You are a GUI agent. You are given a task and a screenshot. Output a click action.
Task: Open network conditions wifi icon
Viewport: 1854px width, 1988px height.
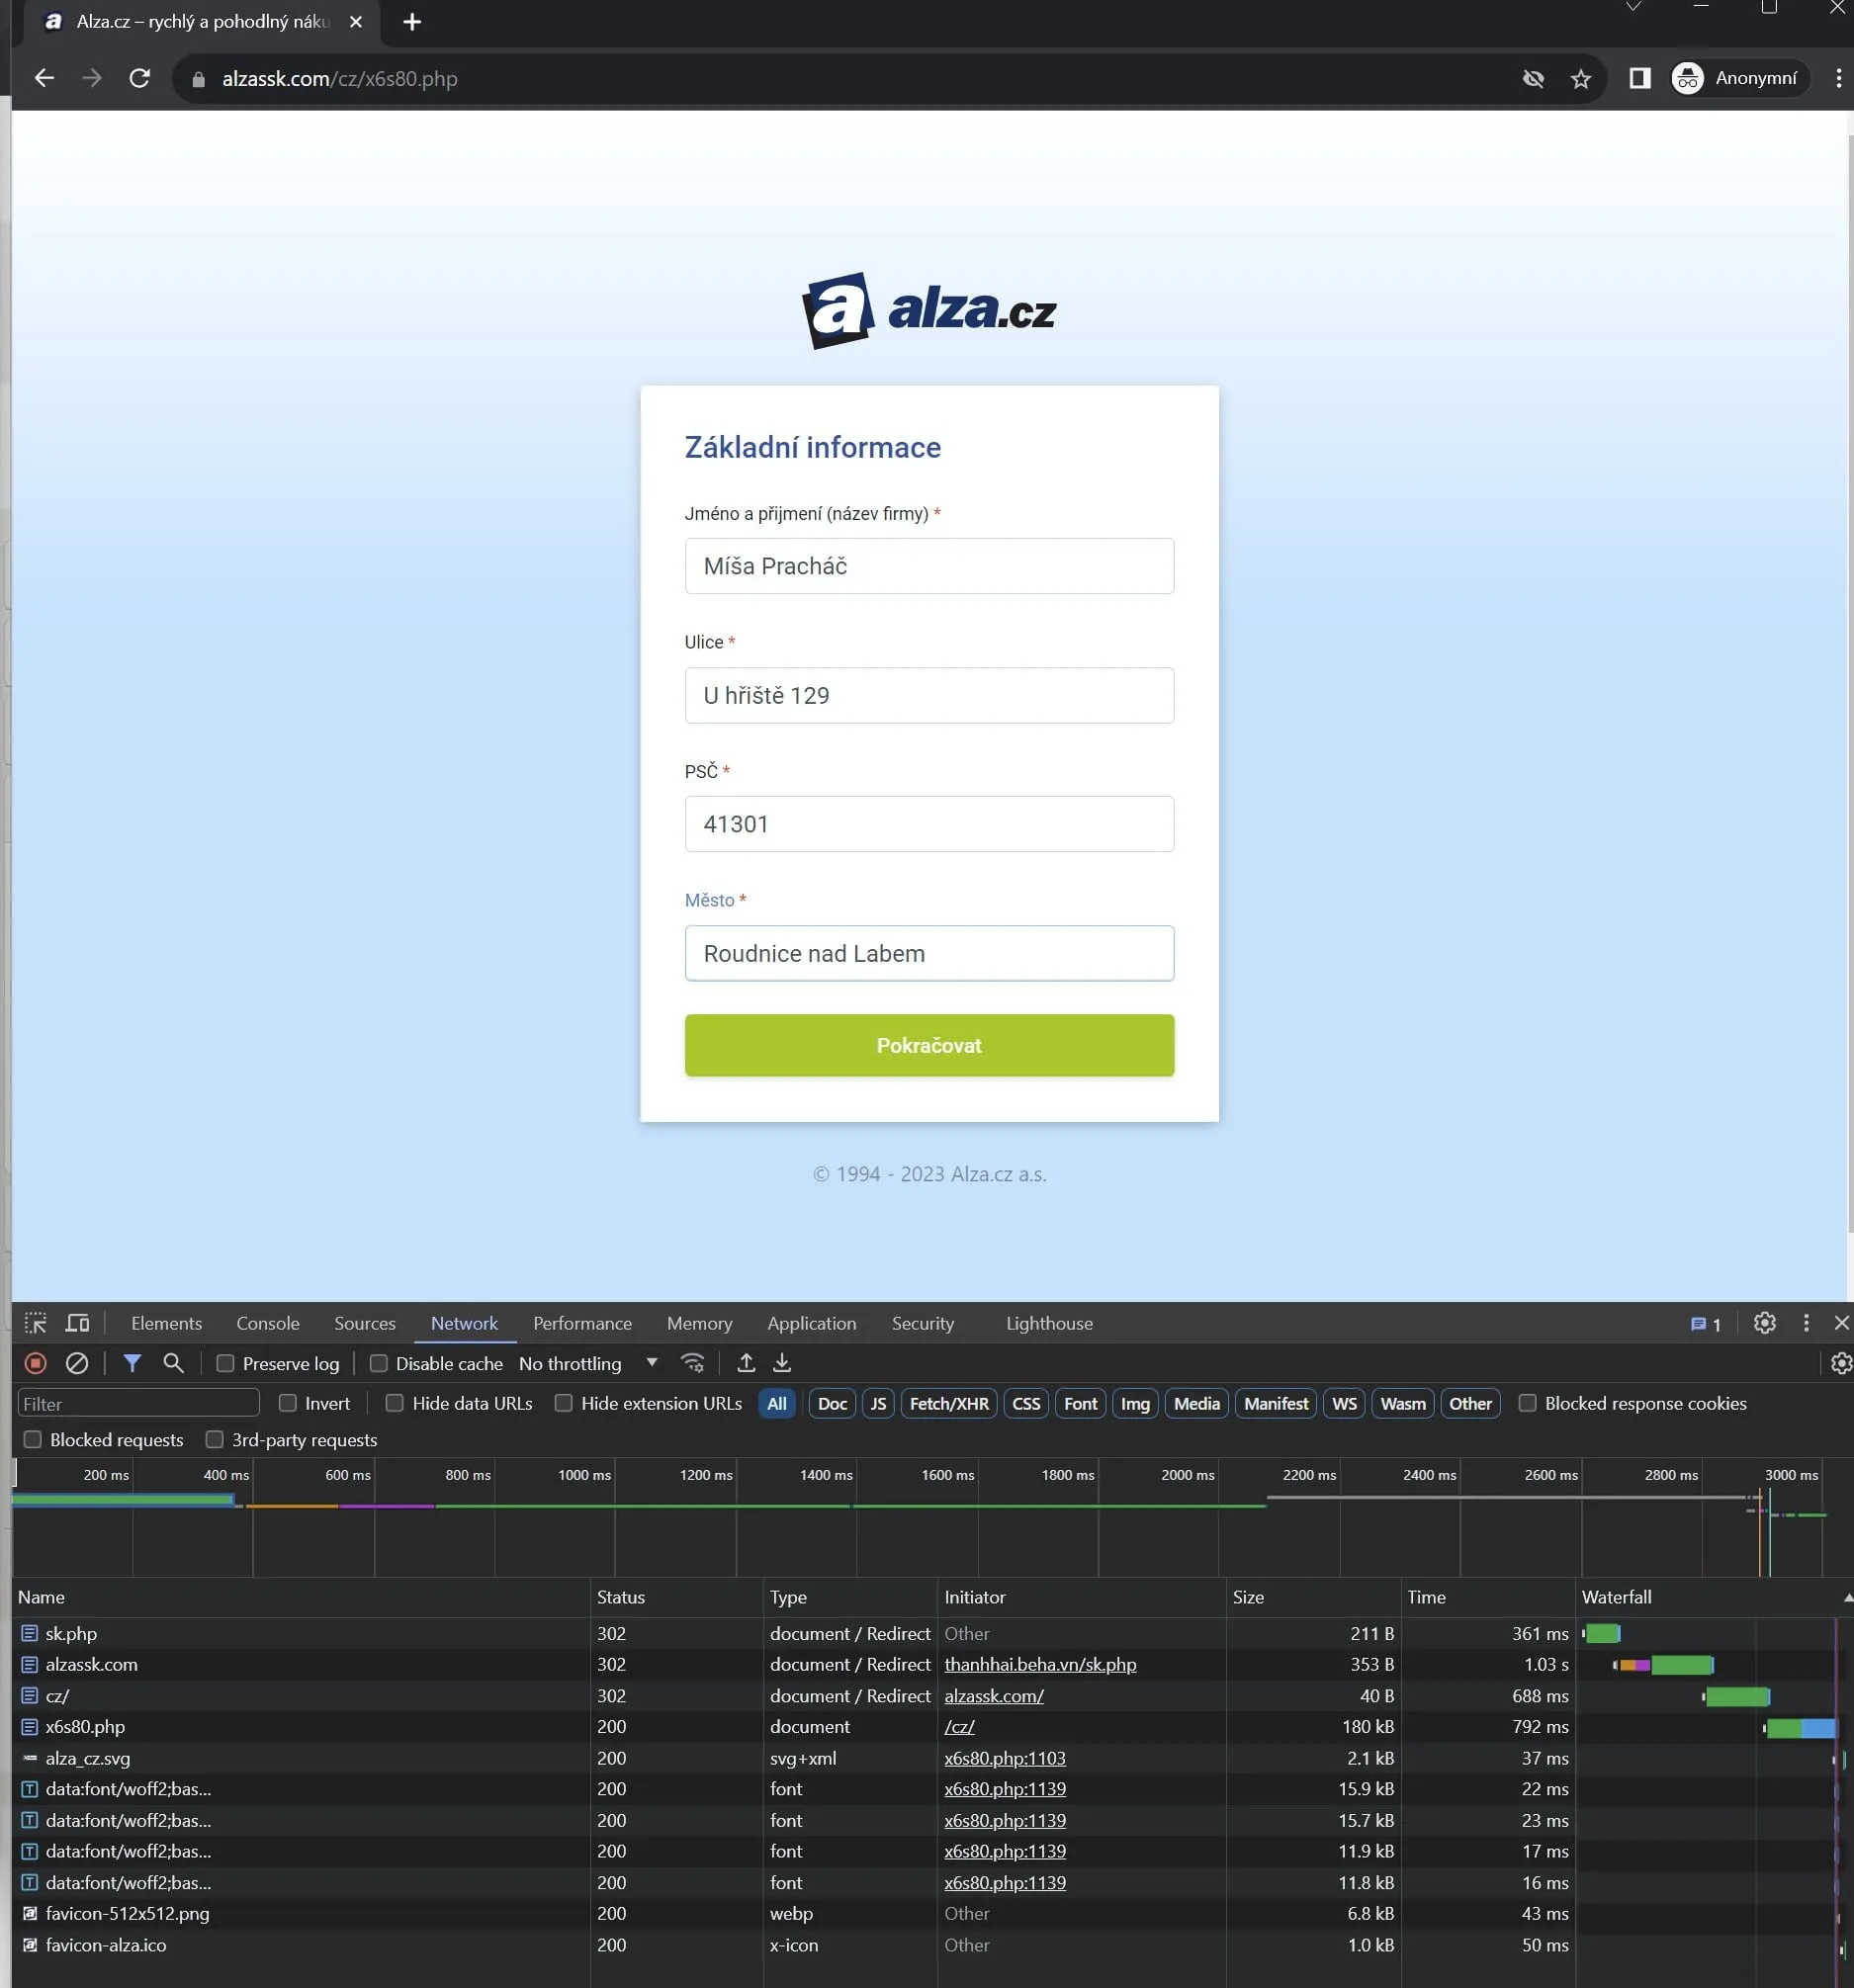click(692, 1363)
